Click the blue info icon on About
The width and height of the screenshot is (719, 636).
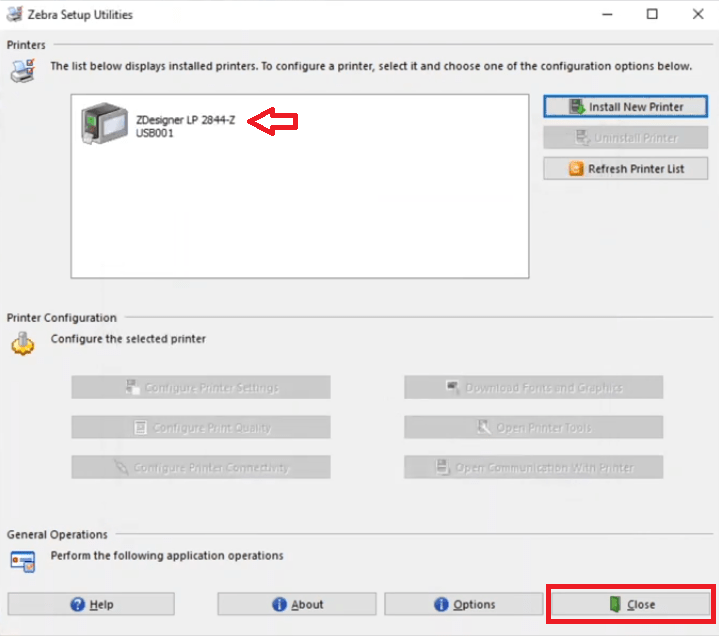tap(279, 604)
